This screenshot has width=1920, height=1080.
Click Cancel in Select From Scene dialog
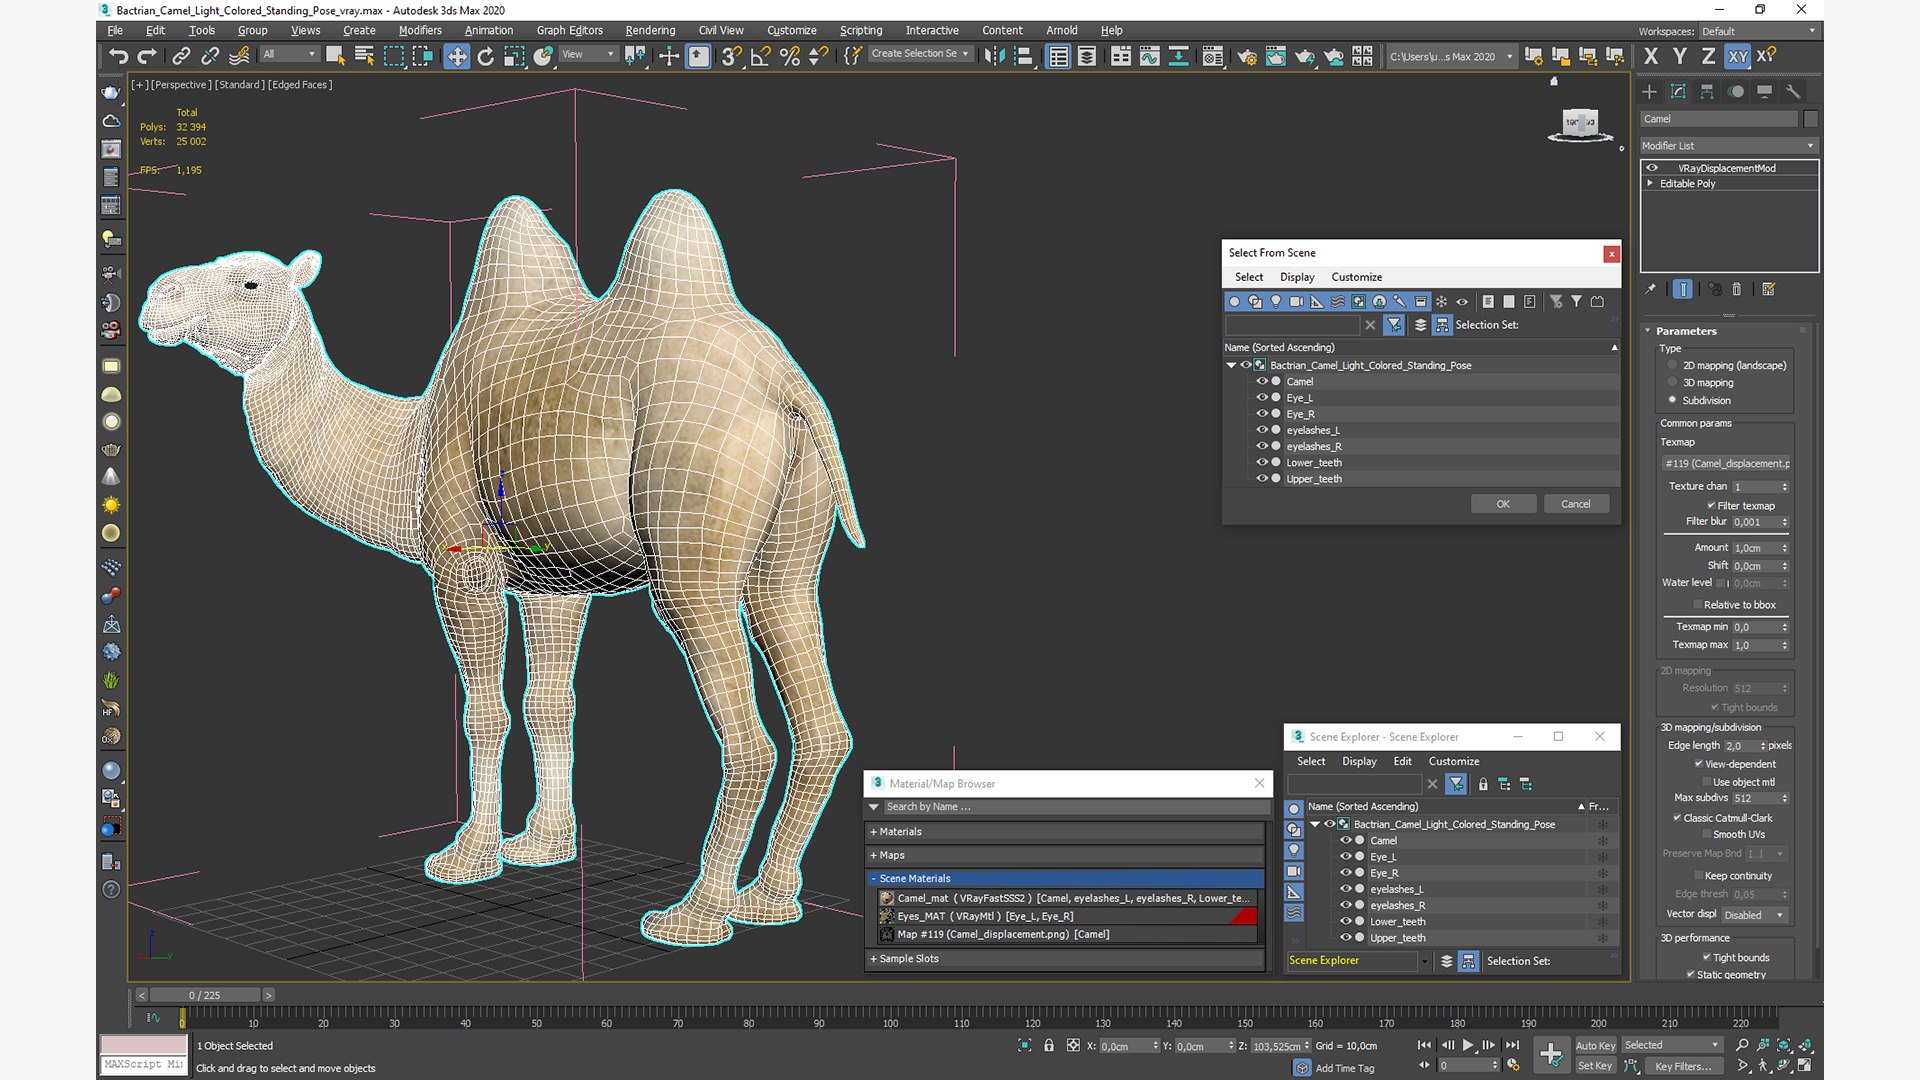1576,504
